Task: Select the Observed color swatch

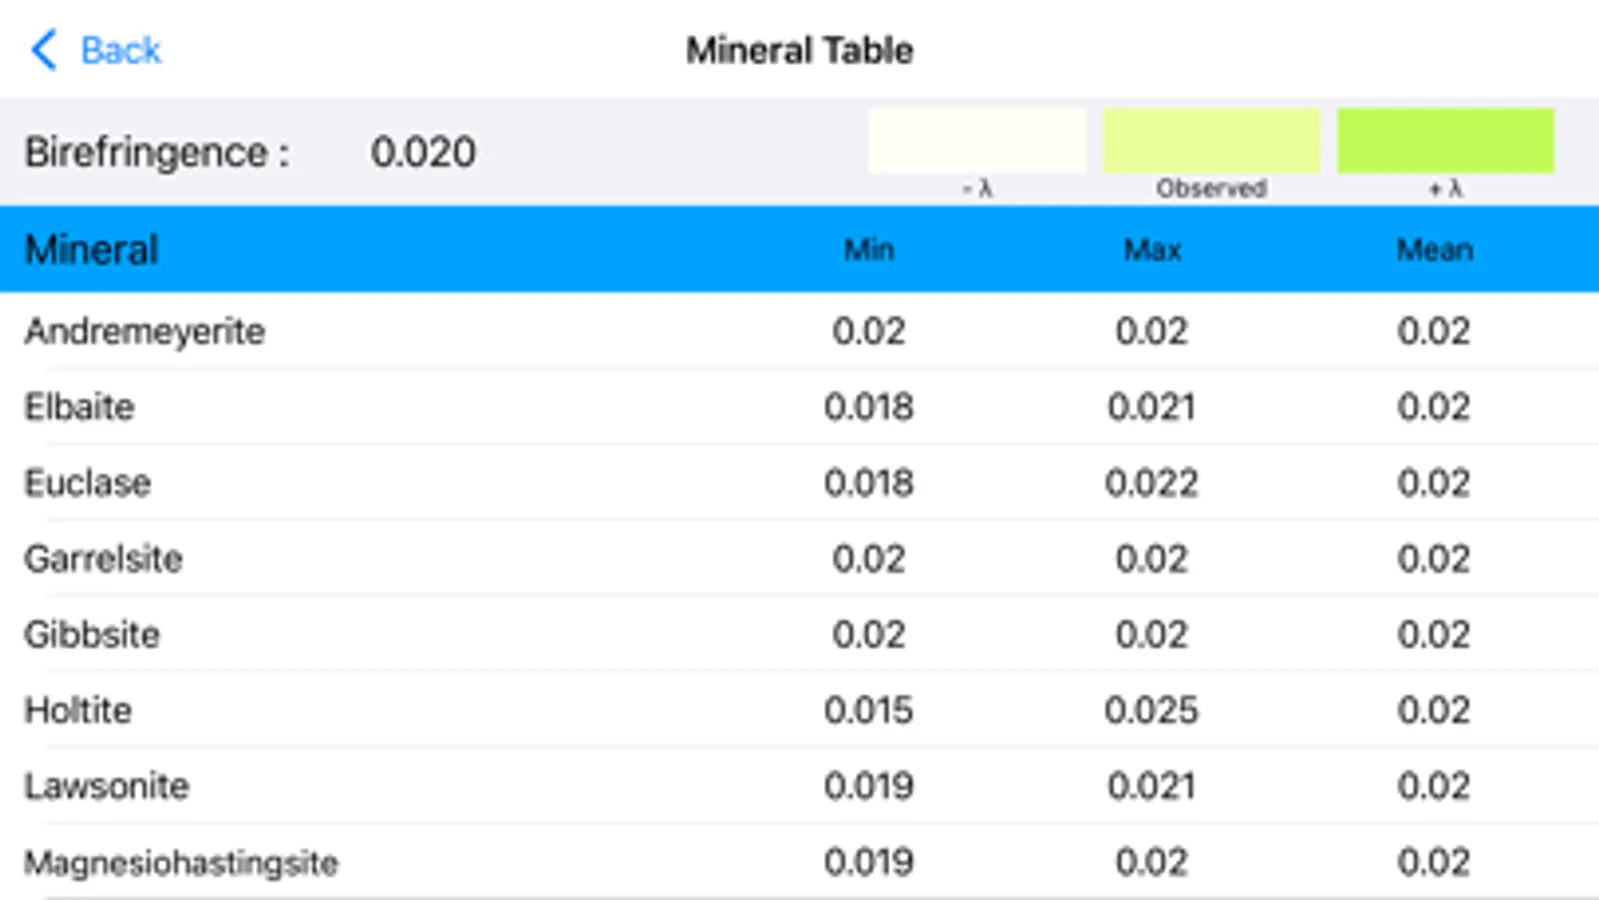Action: point(1211,141)
